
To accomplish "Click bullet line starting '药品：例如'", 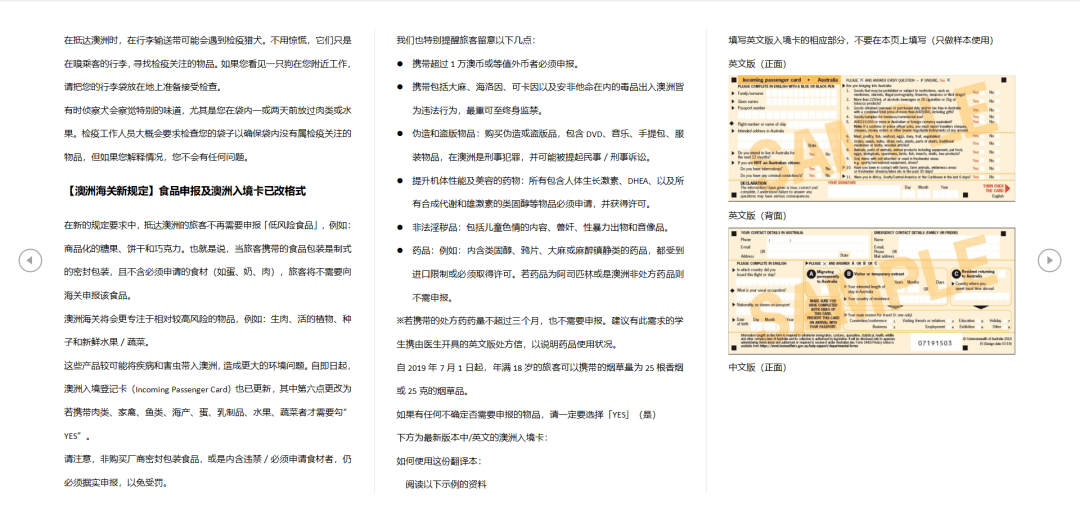I will (548, 251).
